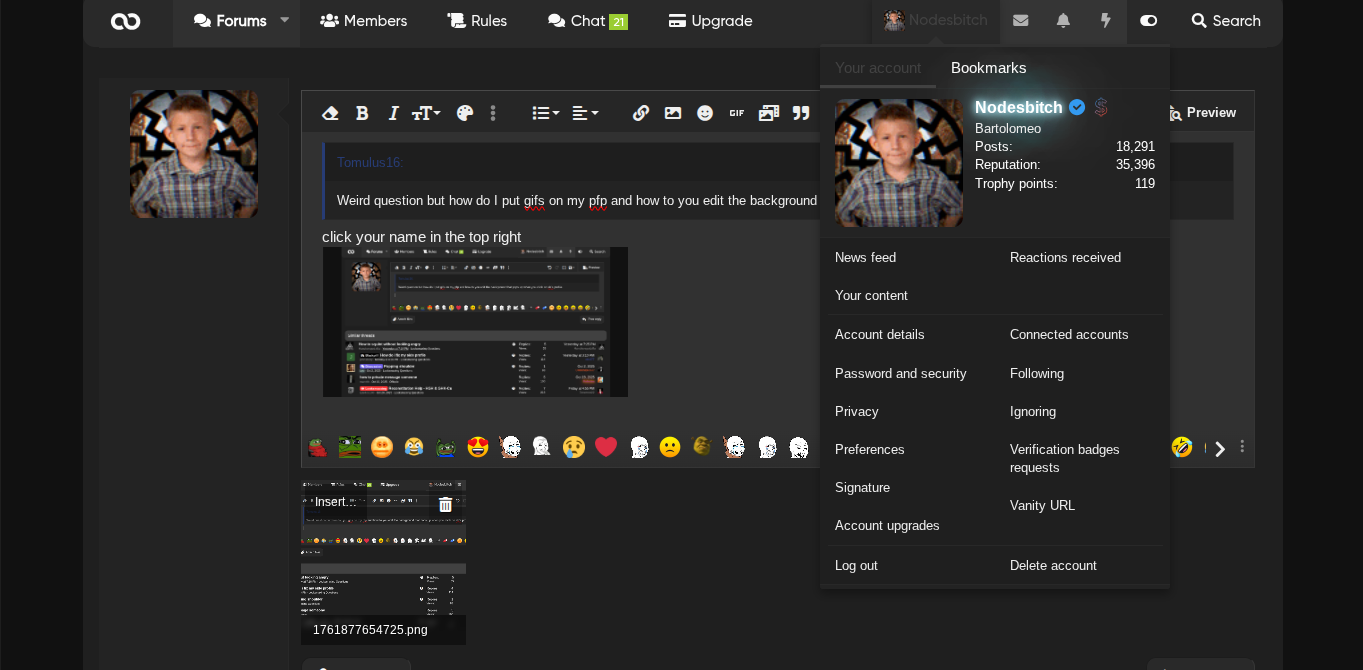Open the text color palette

point(464,113)
